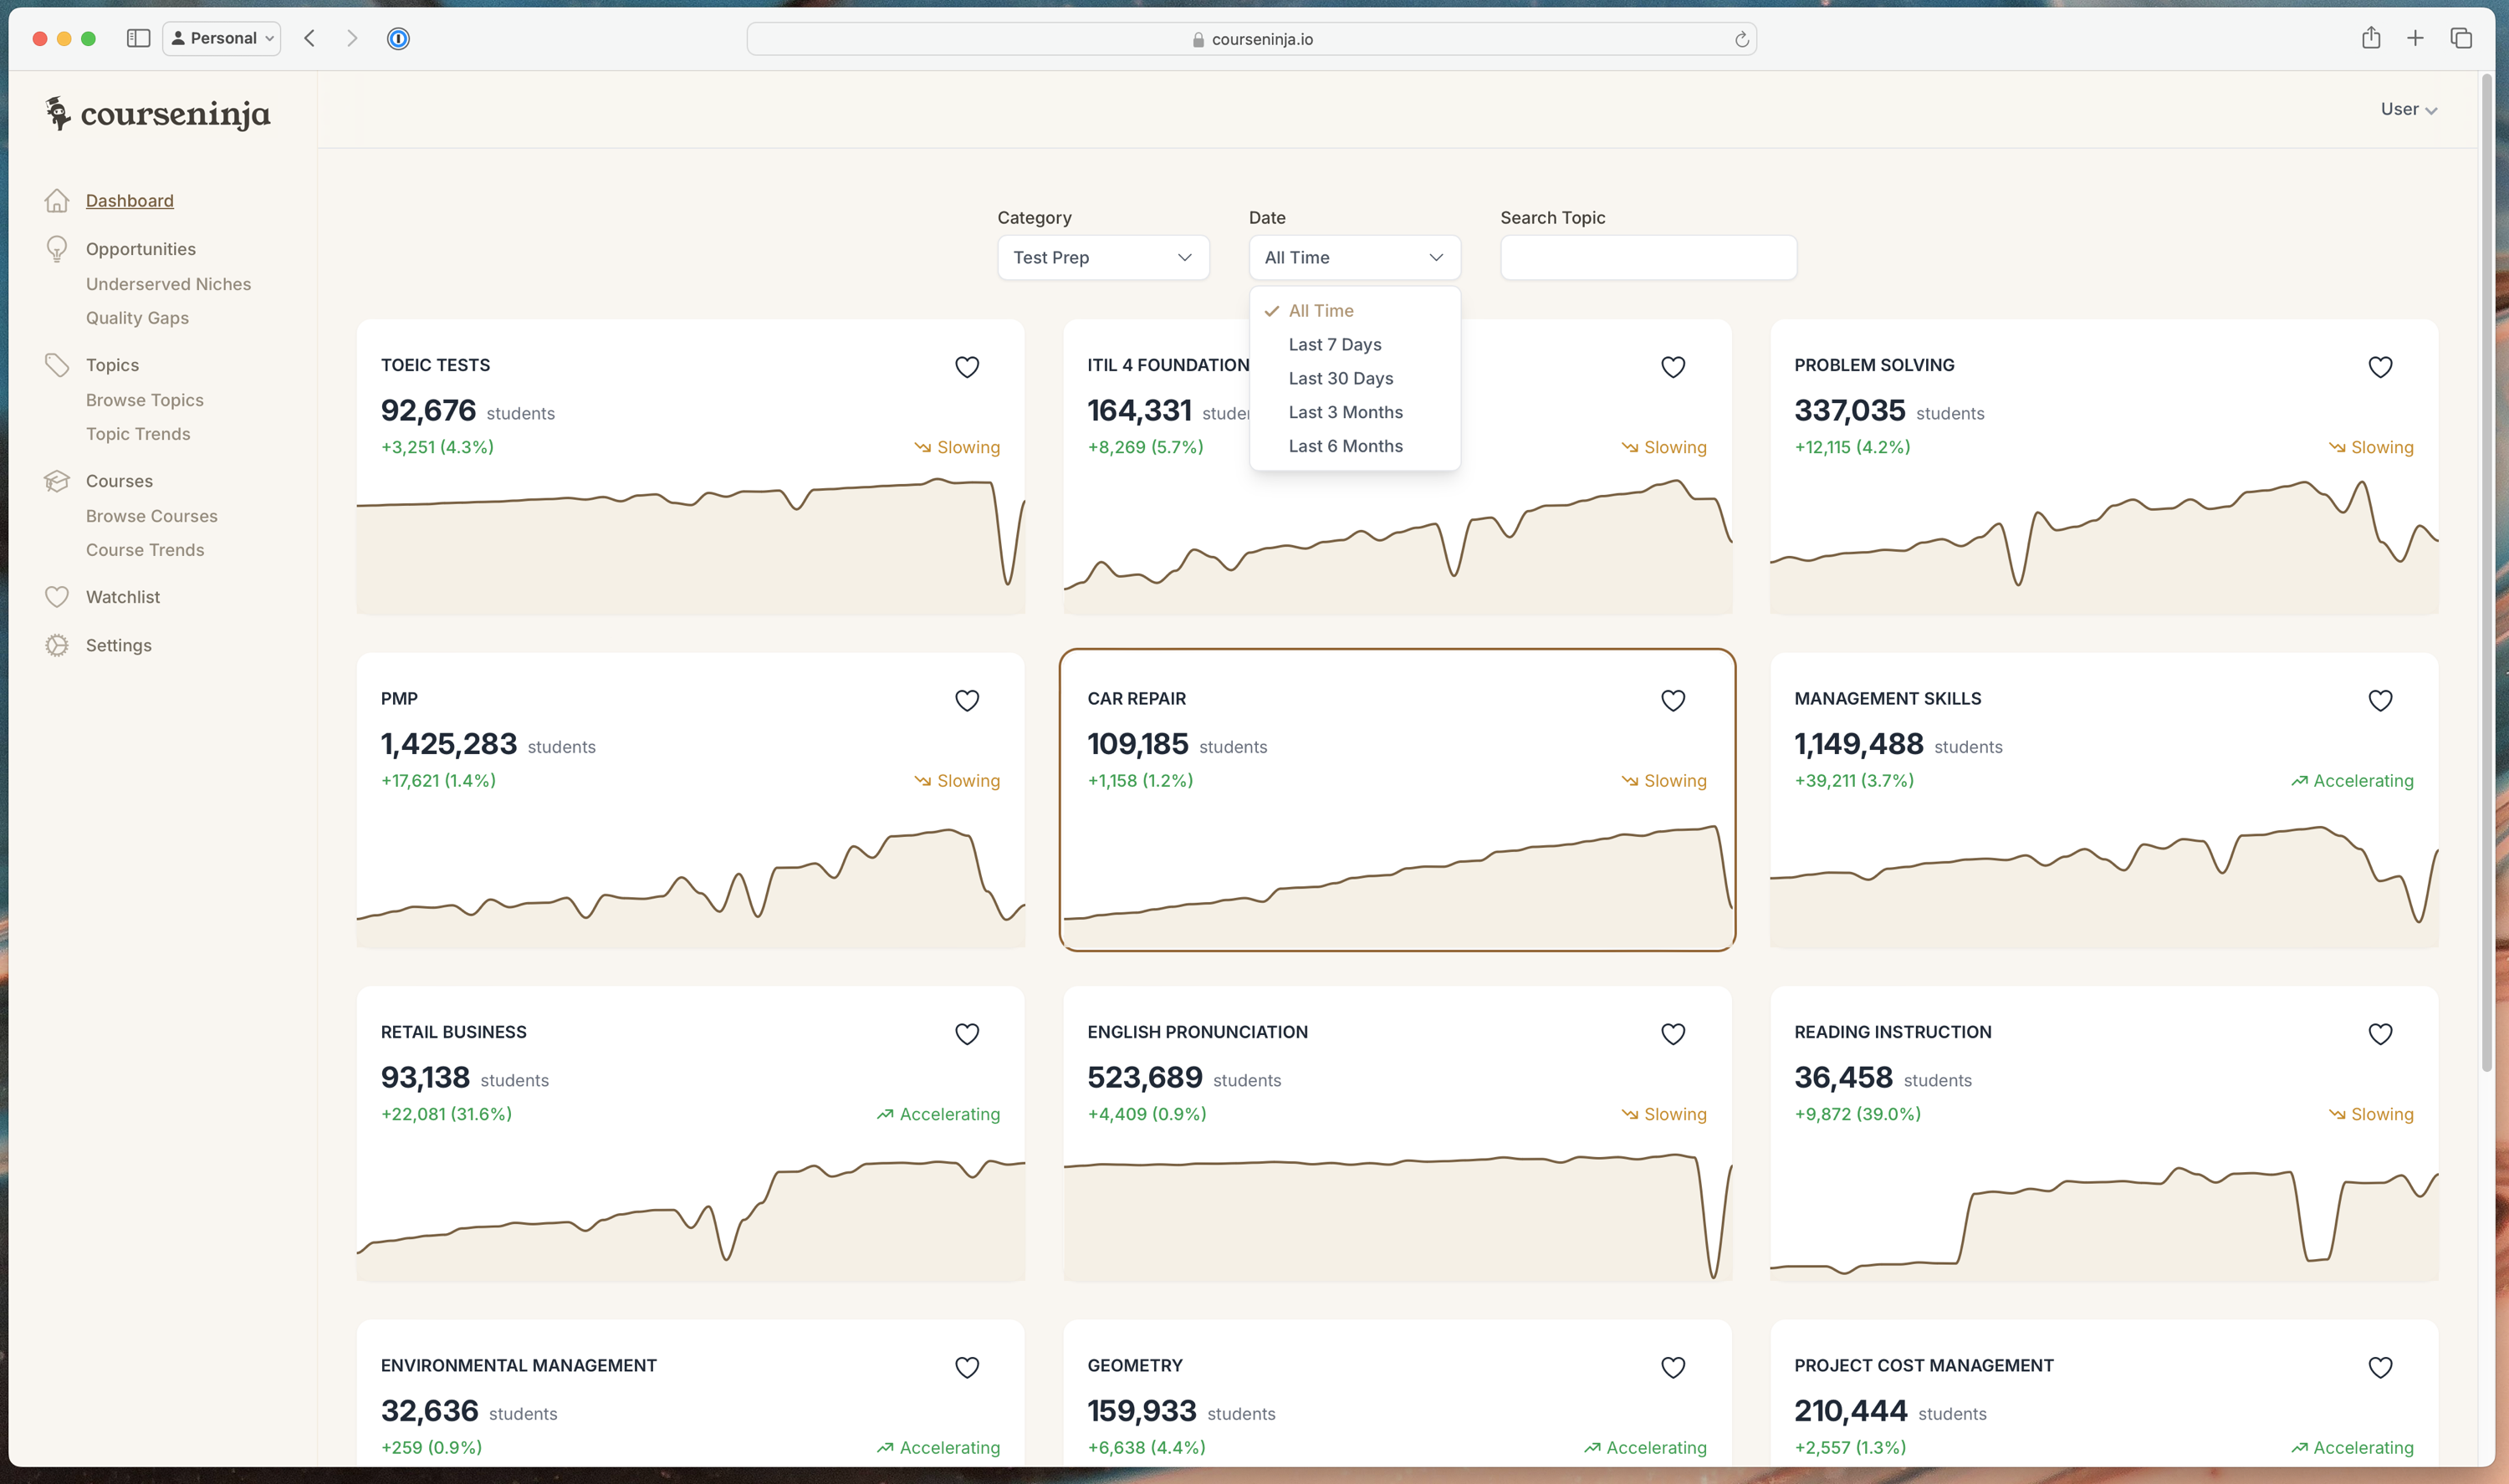Click the courseninja logo

coord(158,114)
